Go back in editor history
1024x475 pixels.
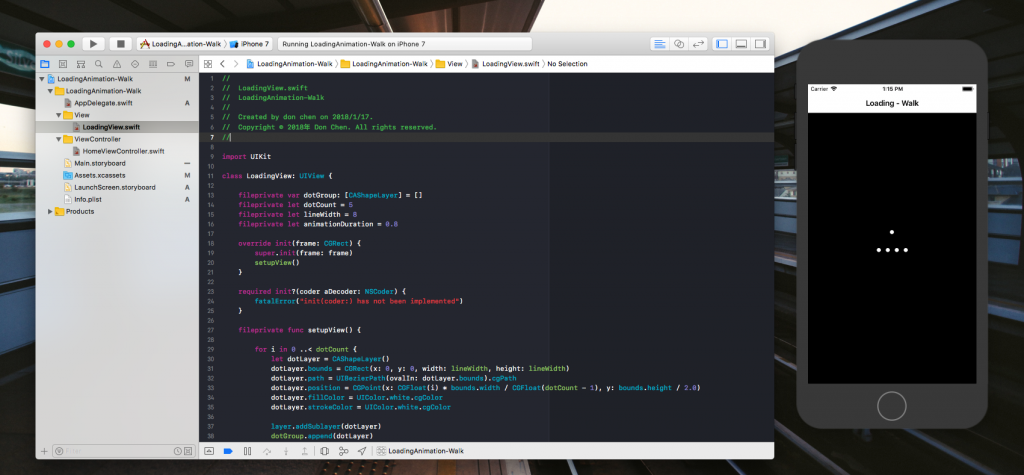coord(222,64)
